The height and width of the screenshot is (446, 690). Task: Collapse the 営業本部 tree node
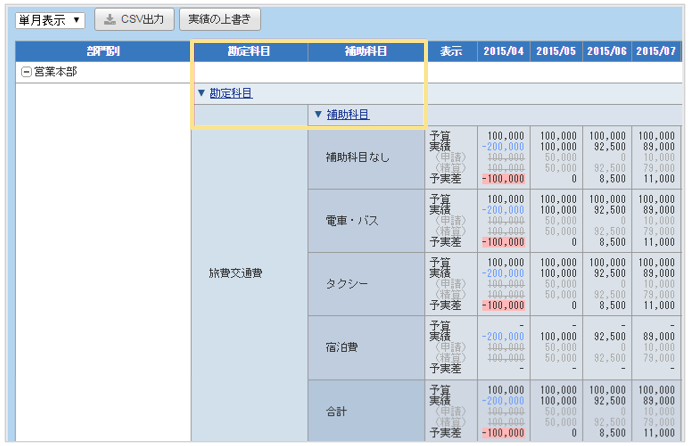pyautogui.click(x=26, y=72)
